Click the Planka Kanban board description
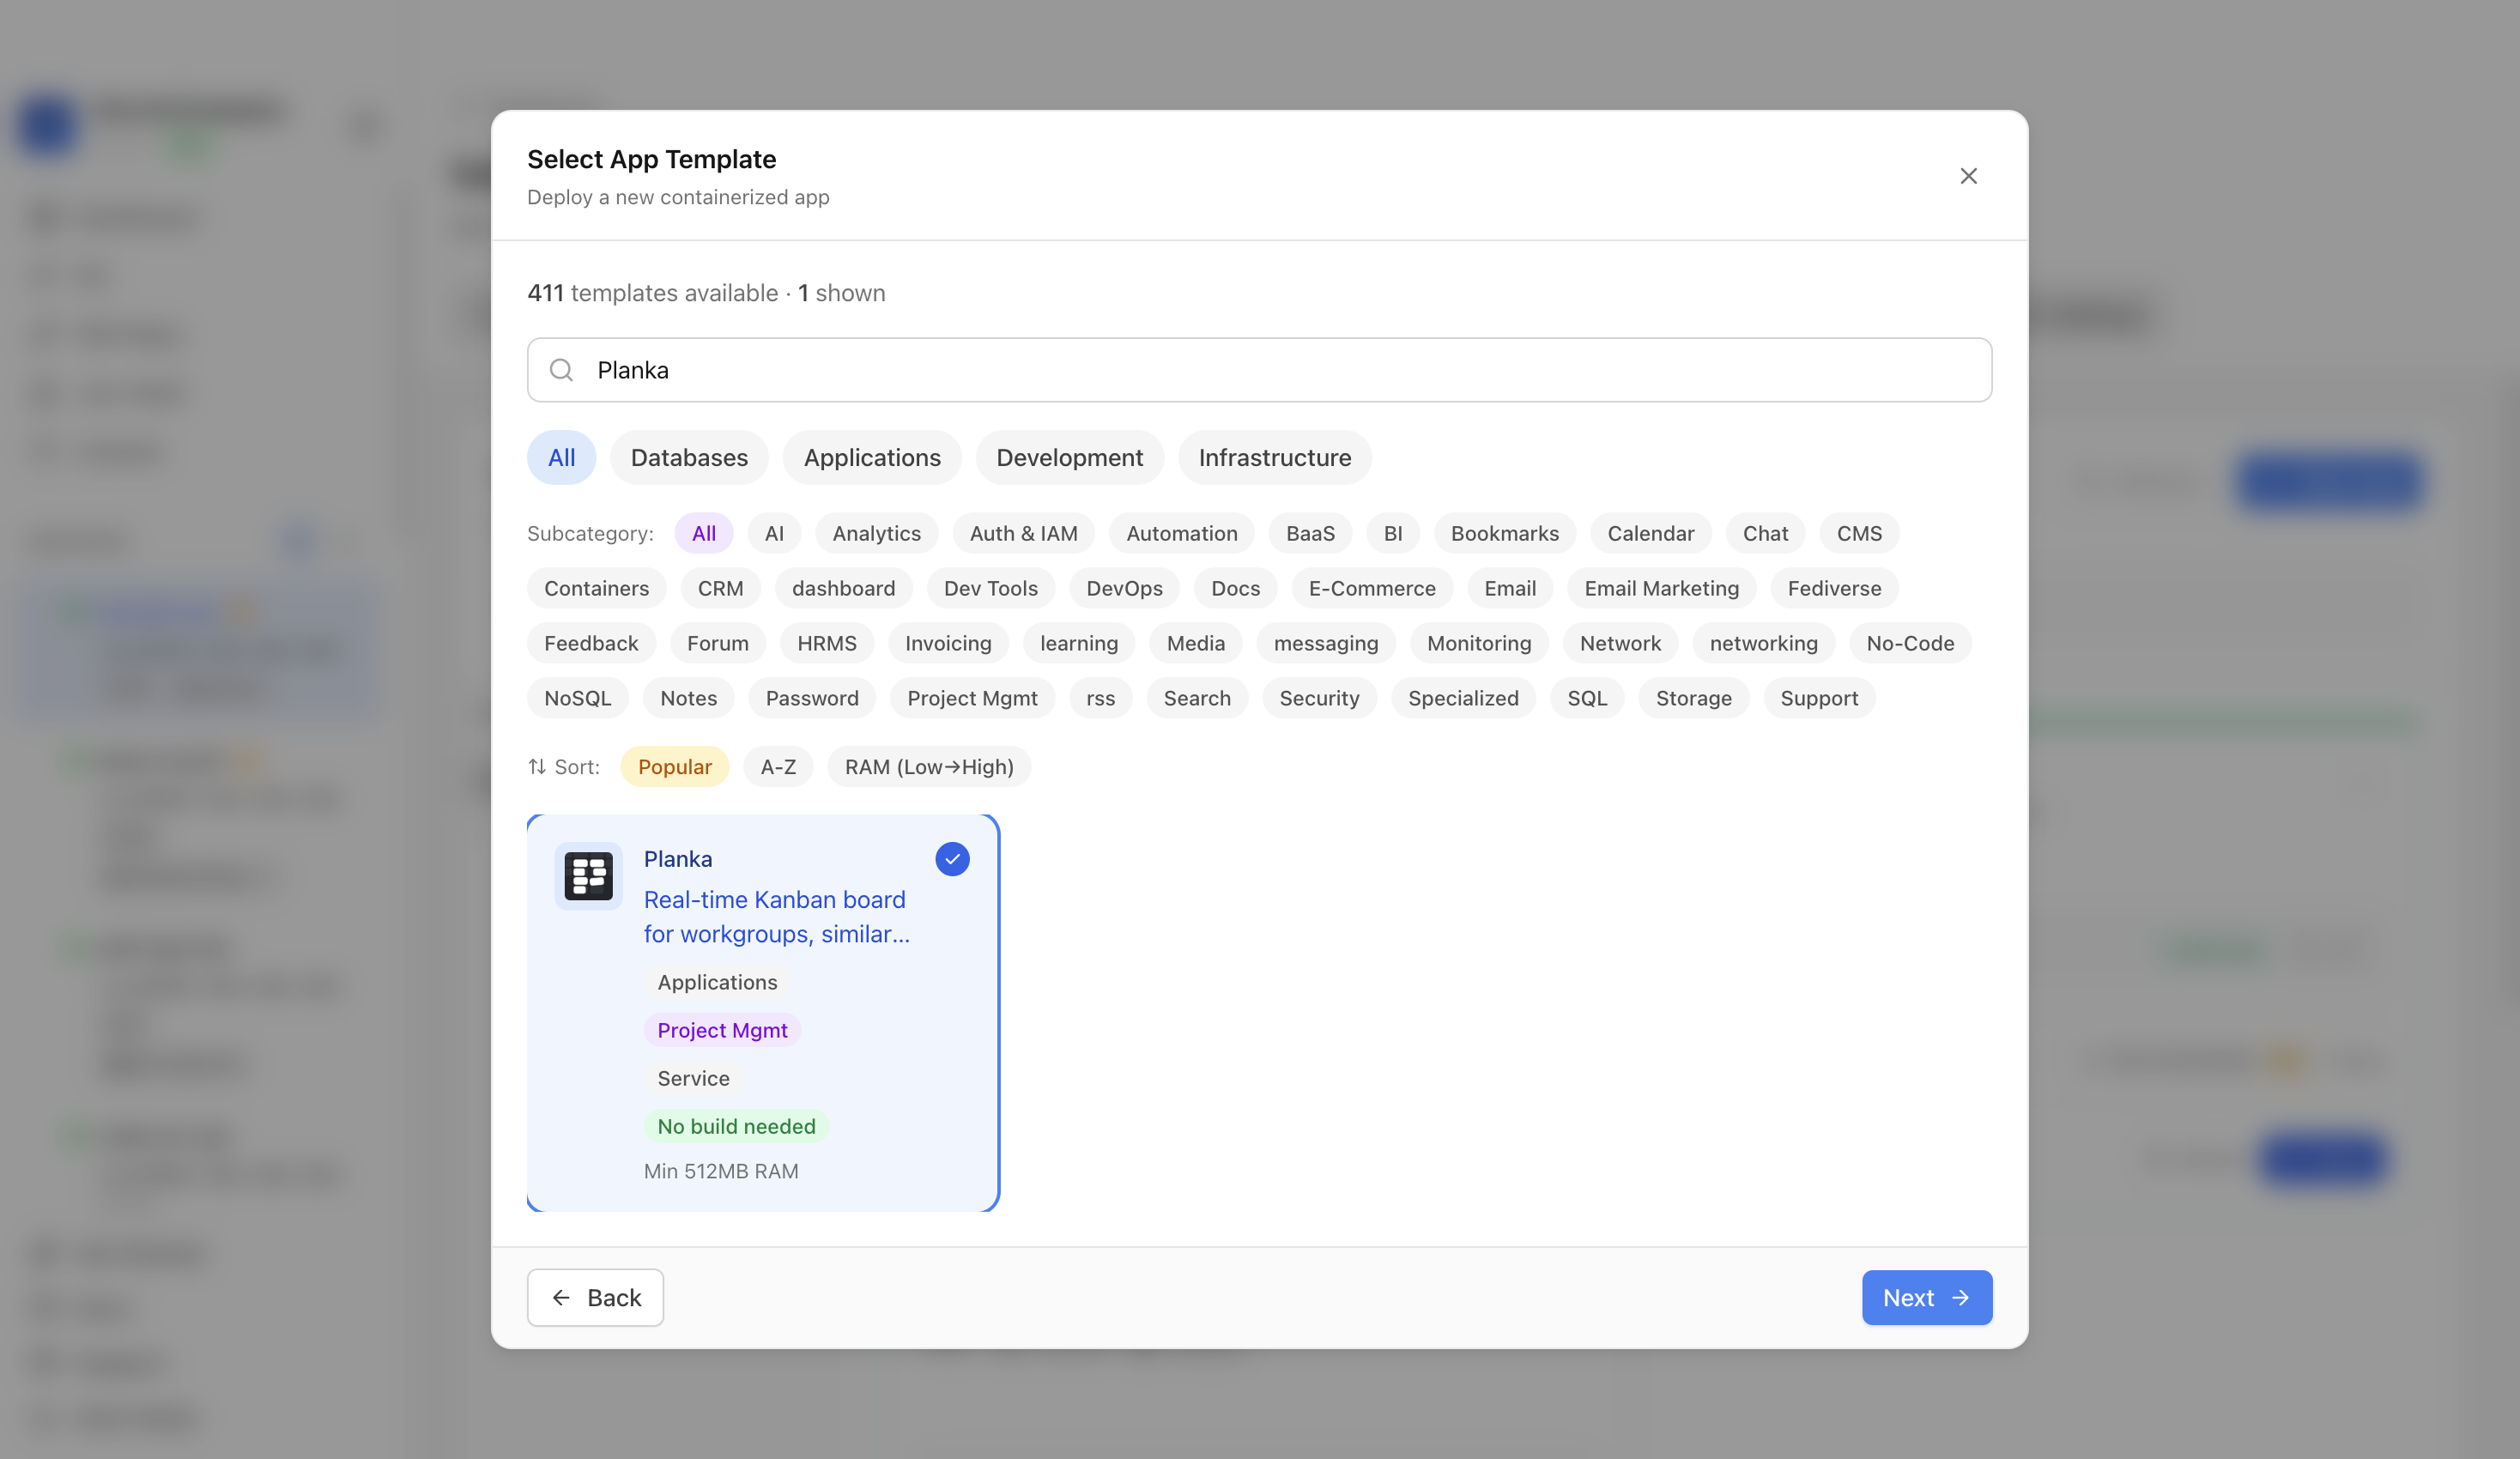The image size is (2520, 1459). tap(777, 917)
